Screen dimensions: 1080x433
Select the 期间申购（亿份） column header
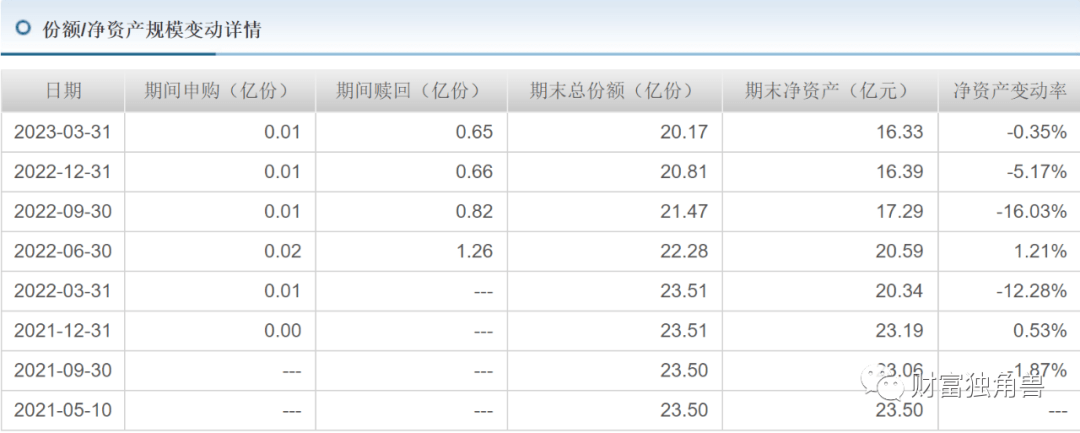tap(219, 91)
